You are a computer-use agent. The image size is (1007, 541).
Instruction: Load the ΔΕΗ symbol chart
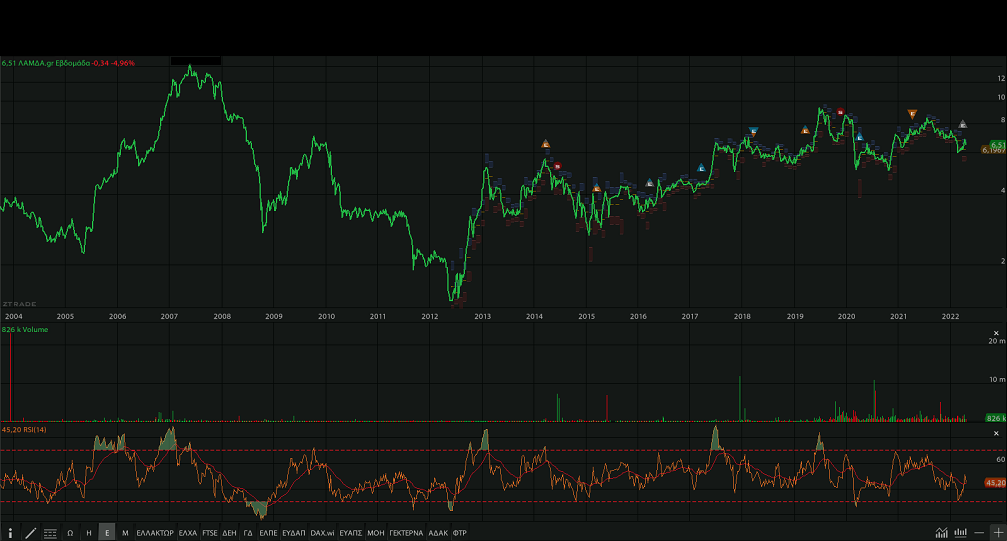[229, 533]
